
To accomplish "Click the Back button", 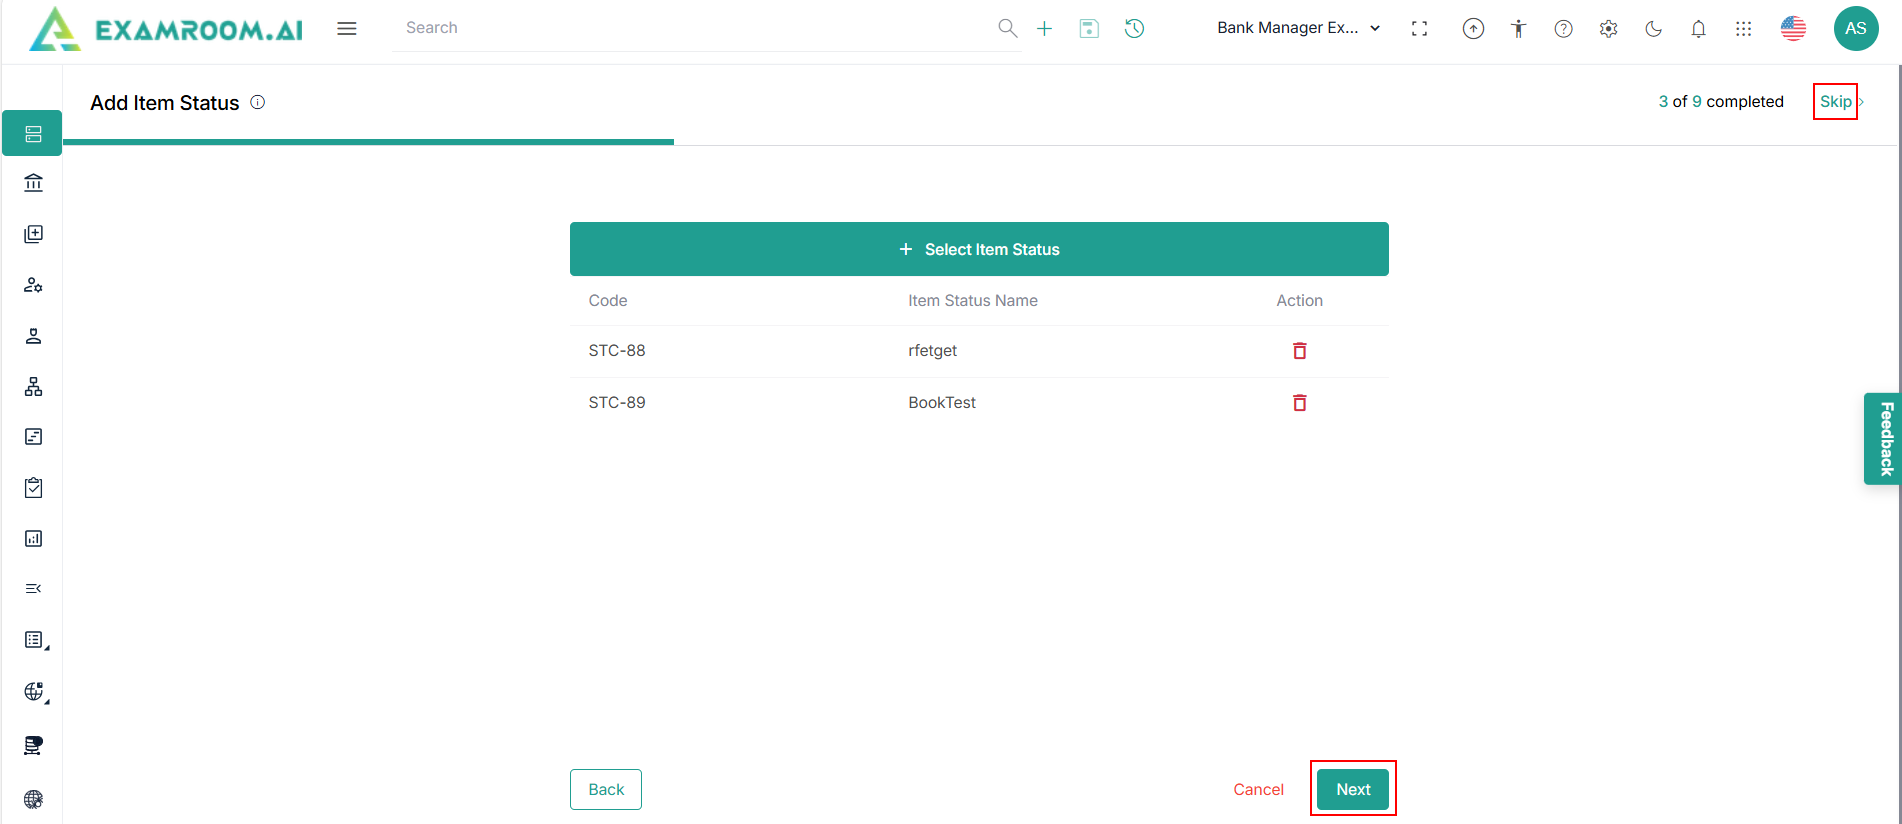I will tap(606, 790).
